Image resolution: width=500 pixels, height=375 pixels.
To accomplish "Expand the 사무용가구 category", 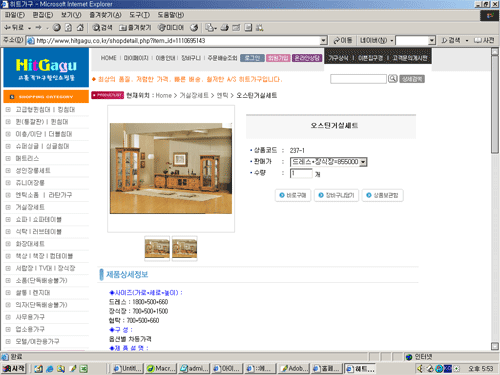I will point(8,317).
